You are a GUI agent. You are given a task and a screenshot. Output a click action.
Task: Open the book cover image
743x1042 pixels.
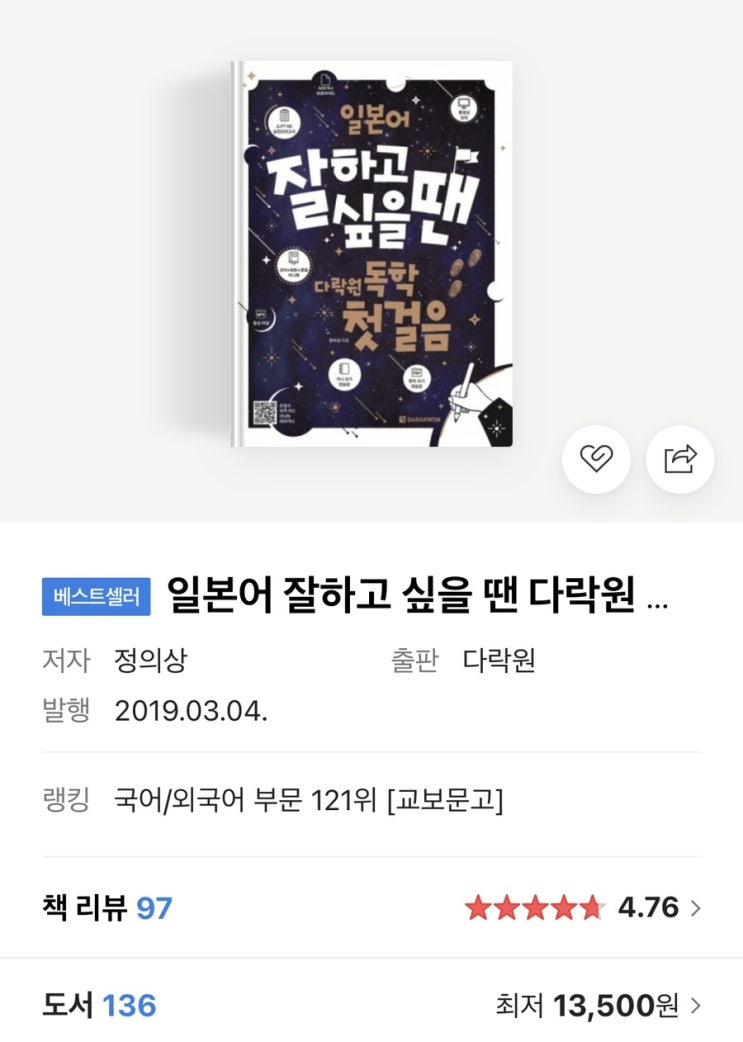[372, 254]
